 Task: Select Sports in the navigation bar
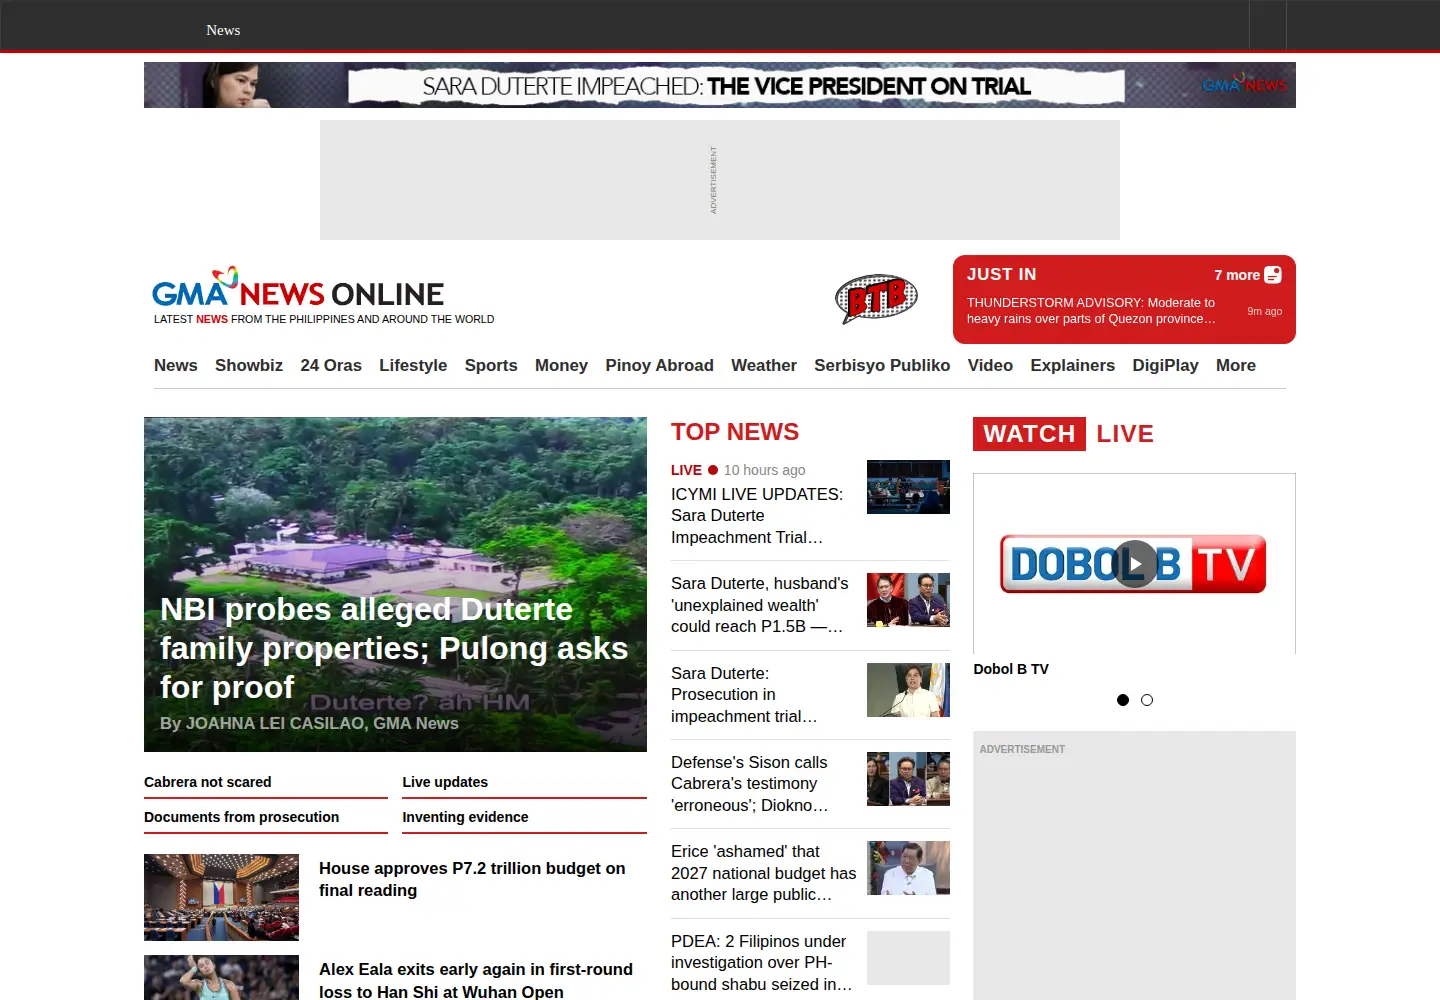(491, 366)
